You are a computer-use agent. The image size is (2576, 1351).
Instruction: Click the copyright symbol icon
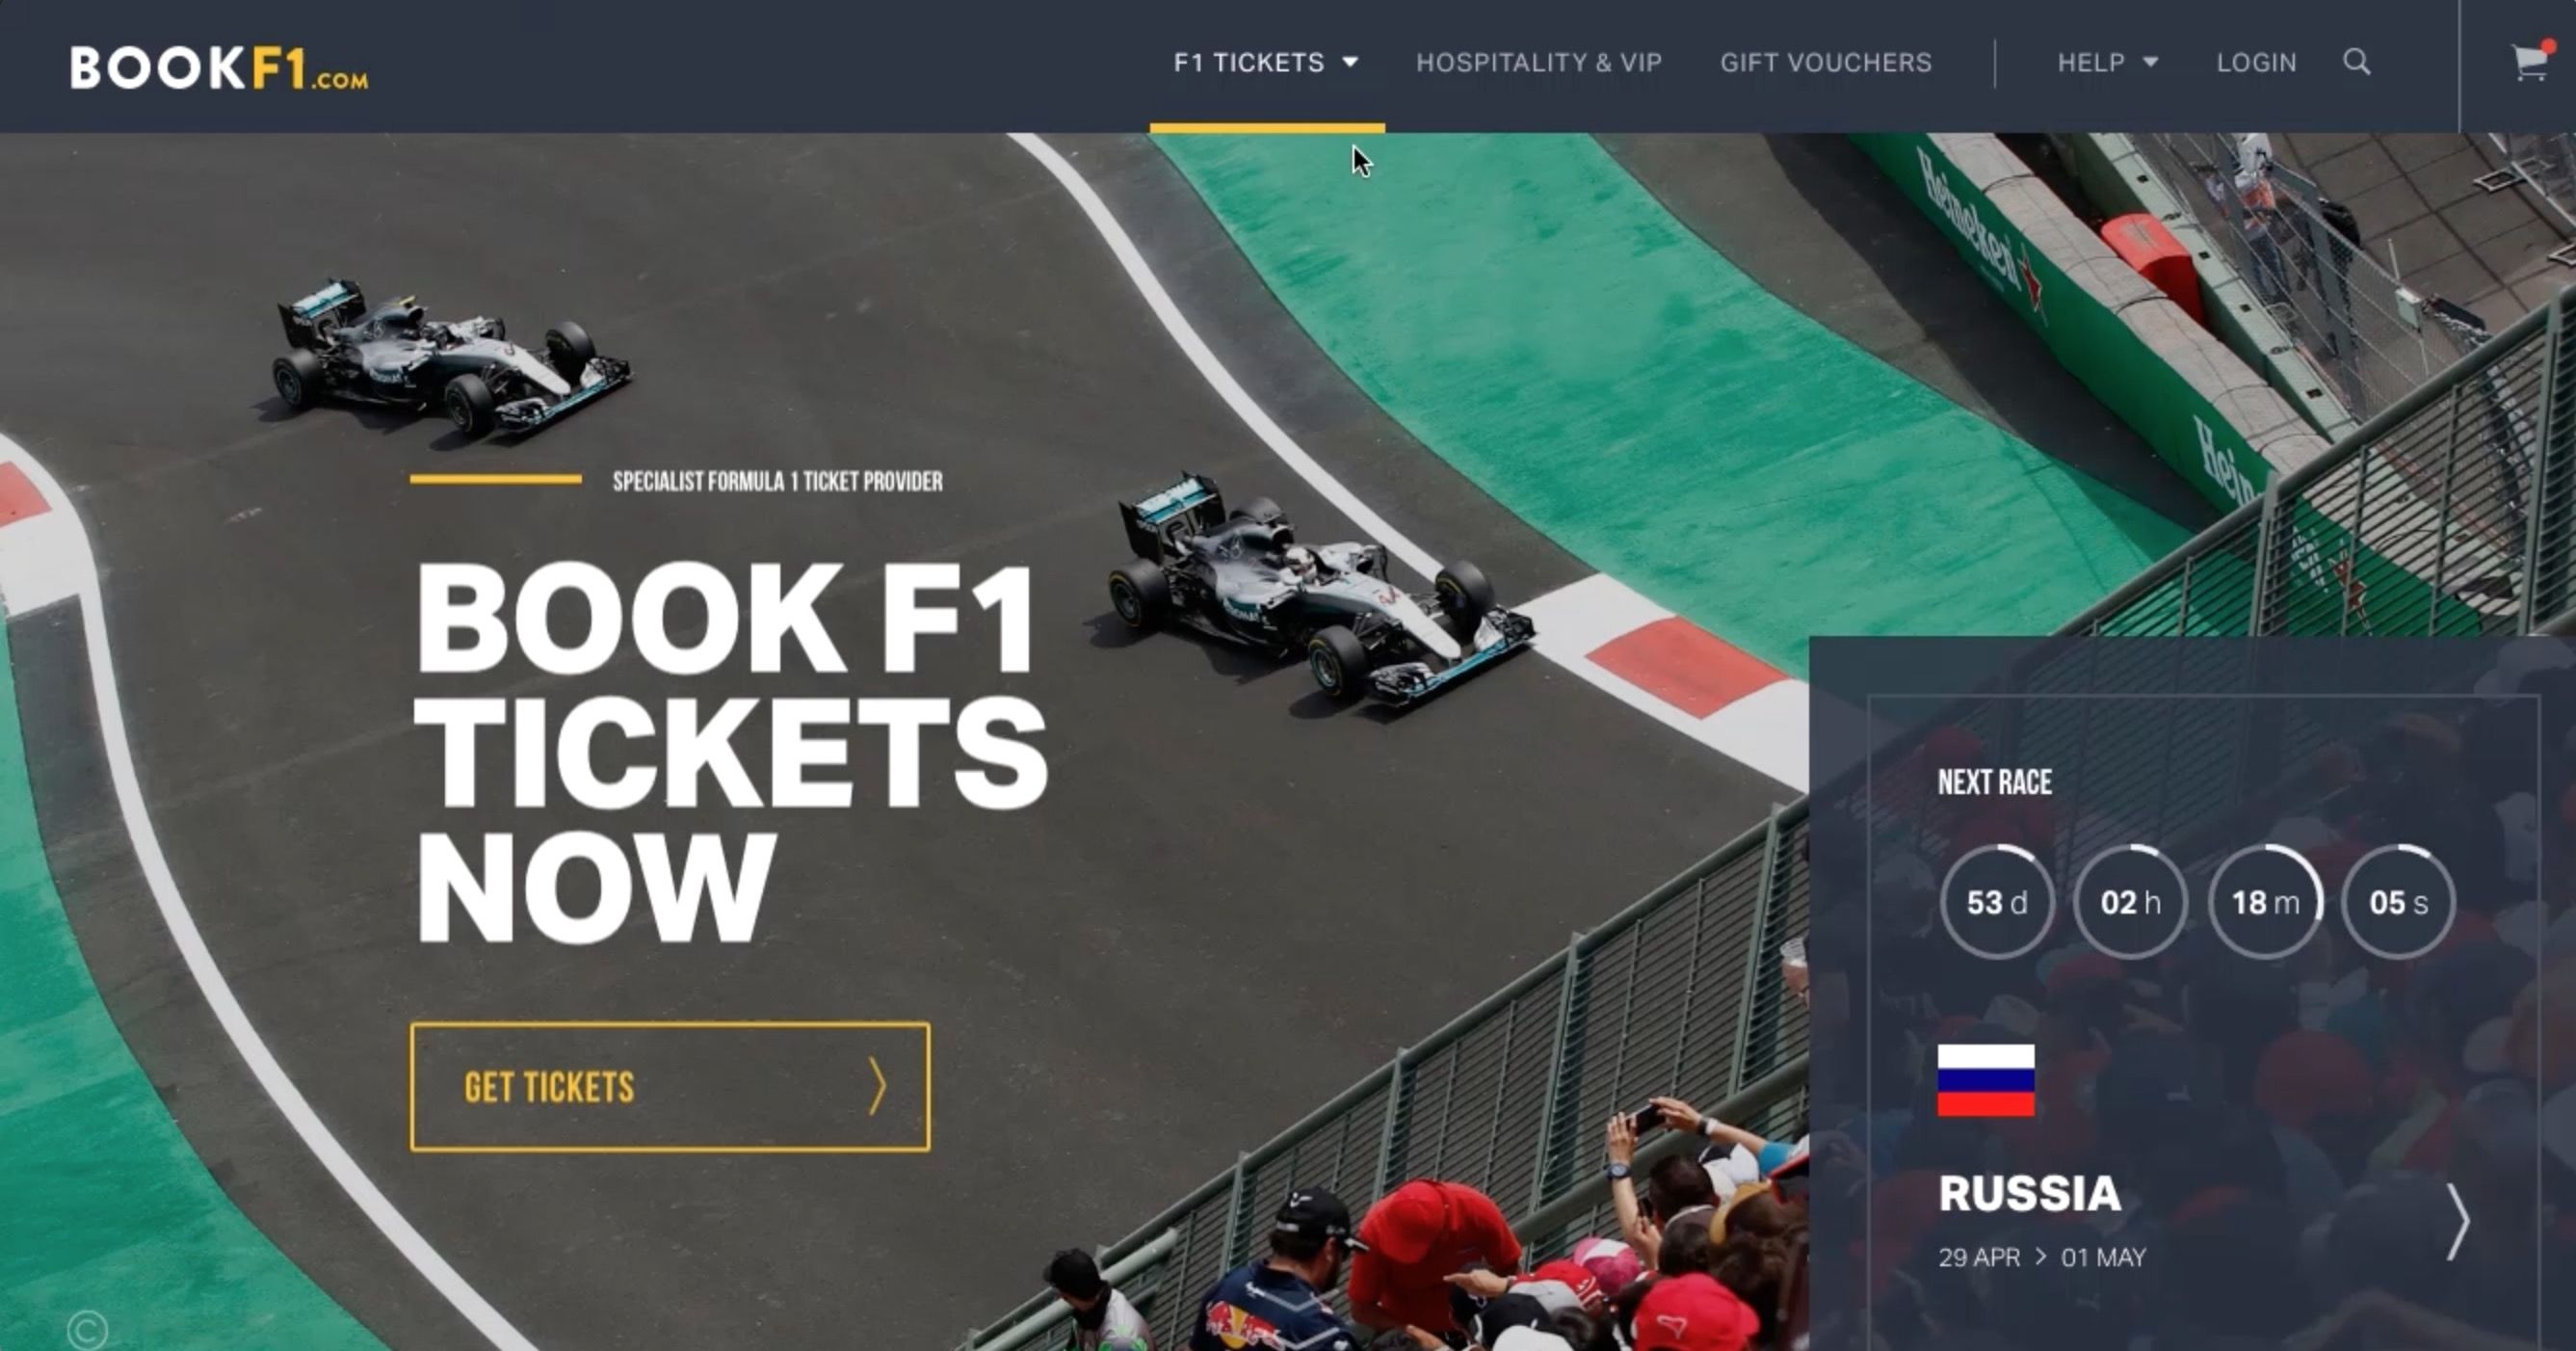(x=87, y=1330)
